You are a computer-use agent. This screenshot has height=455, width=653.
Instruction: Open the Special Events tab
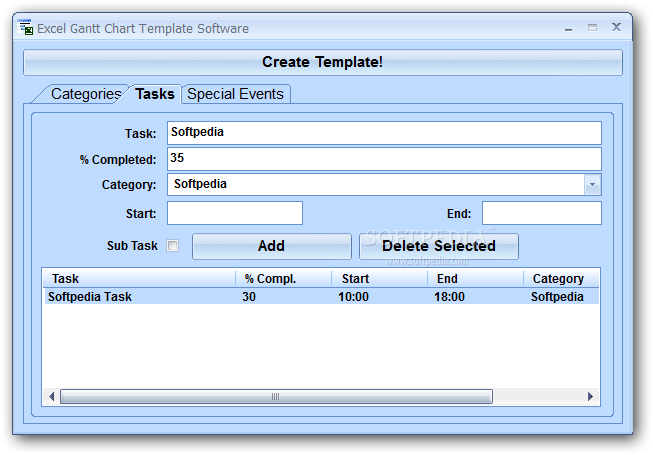236,94
